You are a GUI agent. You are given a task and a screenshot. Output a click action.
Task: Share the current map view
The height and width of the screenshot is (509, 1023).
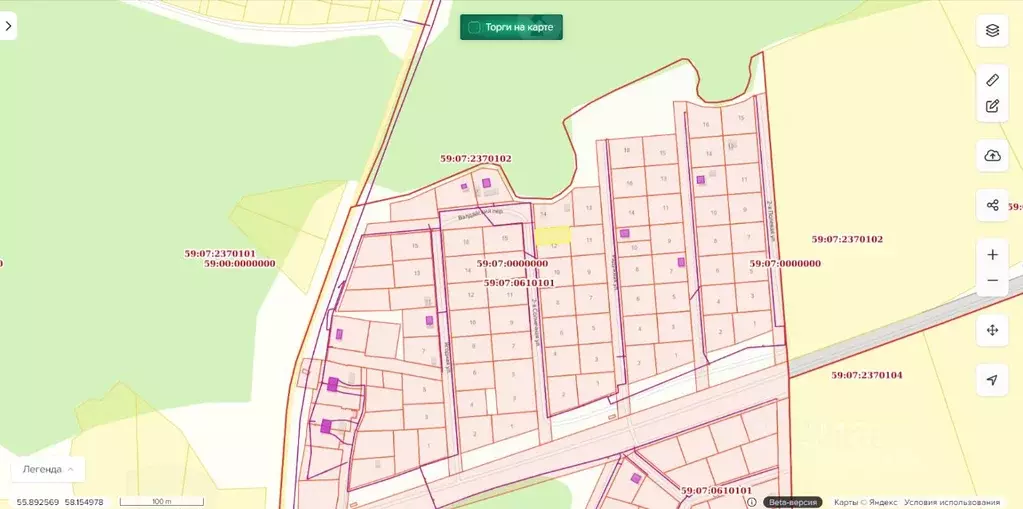[x=992, y=205]
